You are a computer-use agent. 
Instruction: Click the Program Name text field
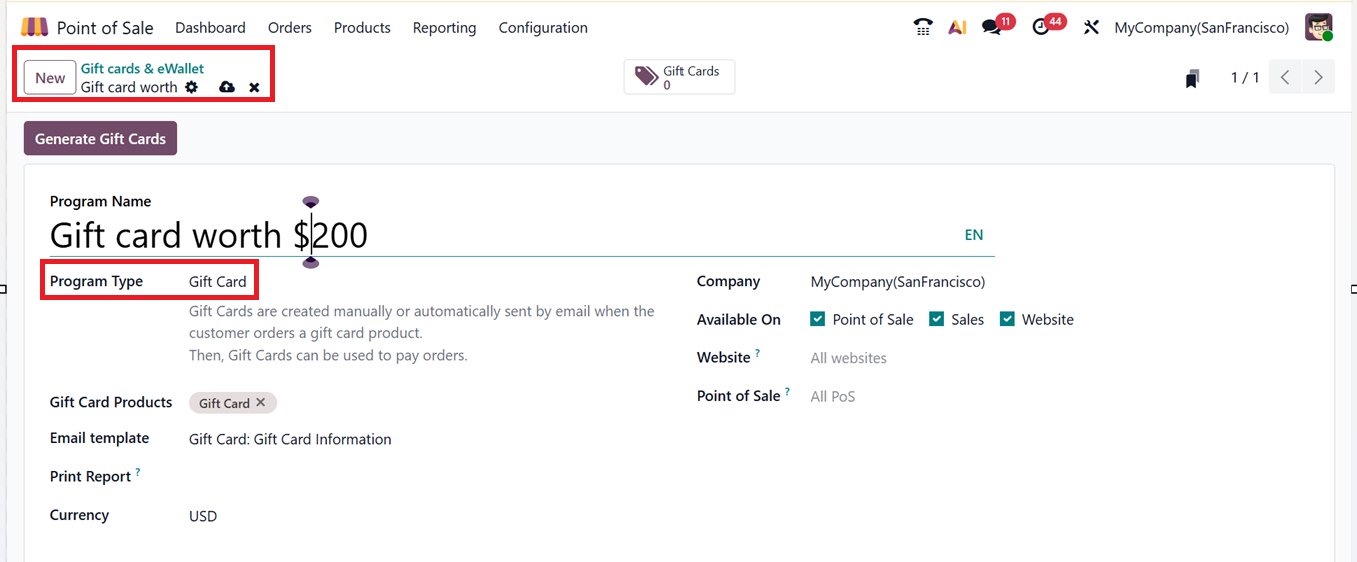coord(500,236)
